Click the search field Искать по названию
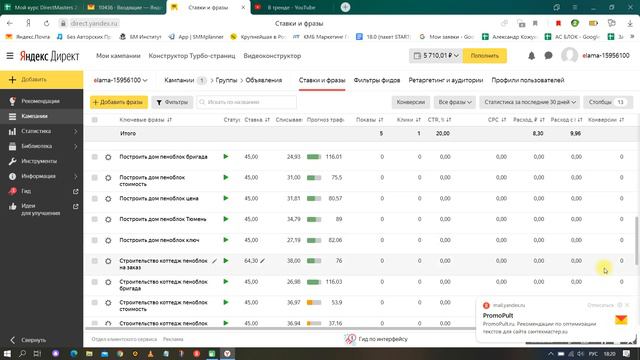The width and height of the screenshot is (640, 360). [247, 102]
